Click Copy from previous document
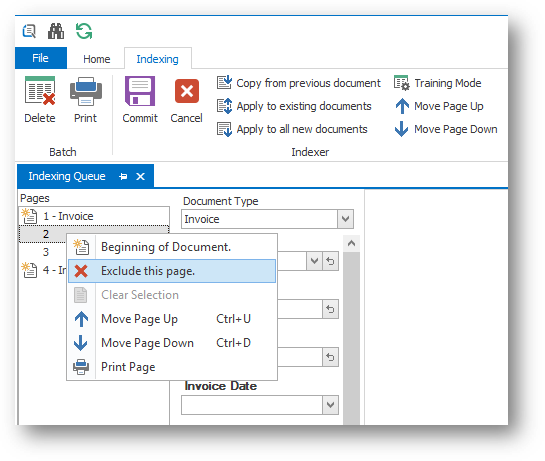 click(x=299, y=83)
